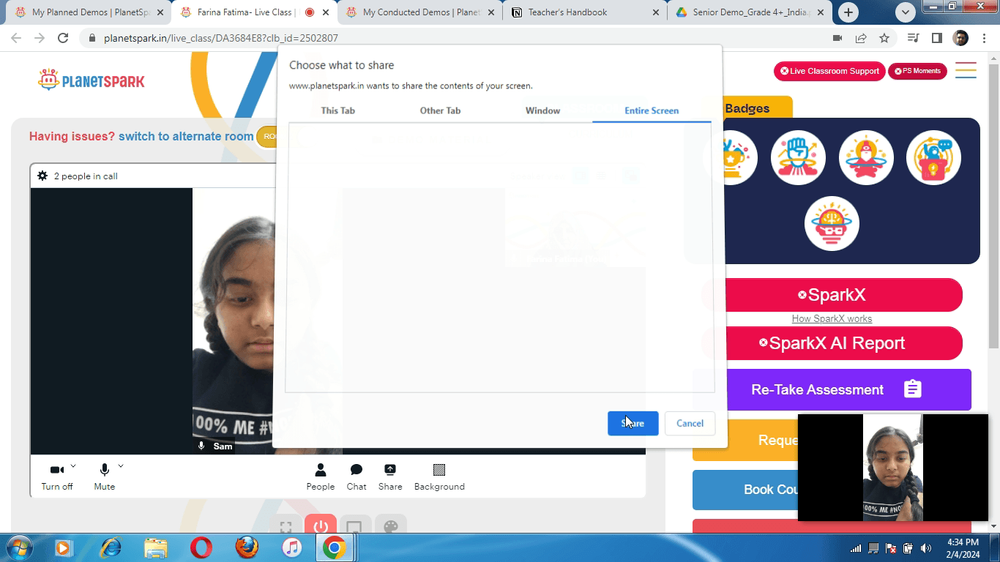Reload the page
Image resolution: width=1000 pixels, height=562 pixels.
click(x=62, y=38)
